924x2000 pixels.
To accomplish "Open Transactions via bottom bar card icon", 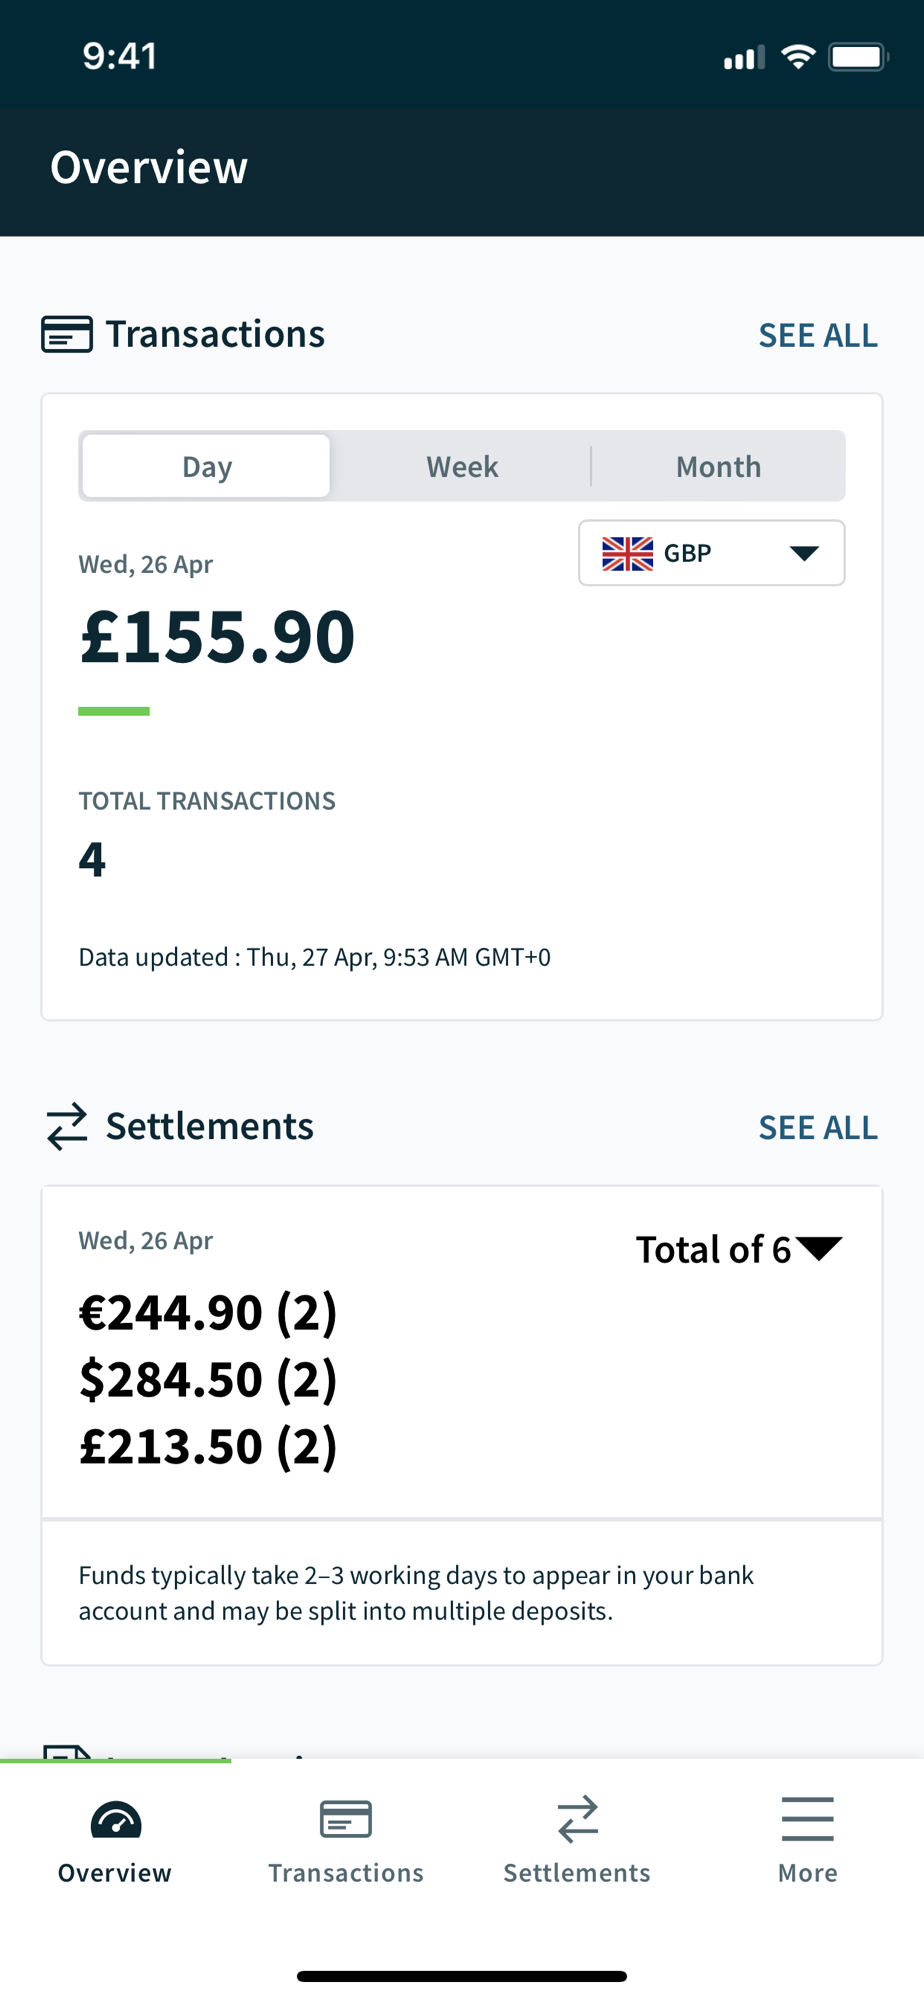I will tap(346, 1820).
